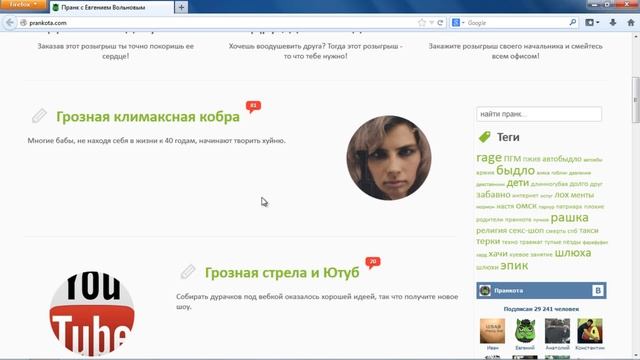Open the Грозная климаксная кобра post
Screen dimensions: 640x360
click(x=148, y=117)
